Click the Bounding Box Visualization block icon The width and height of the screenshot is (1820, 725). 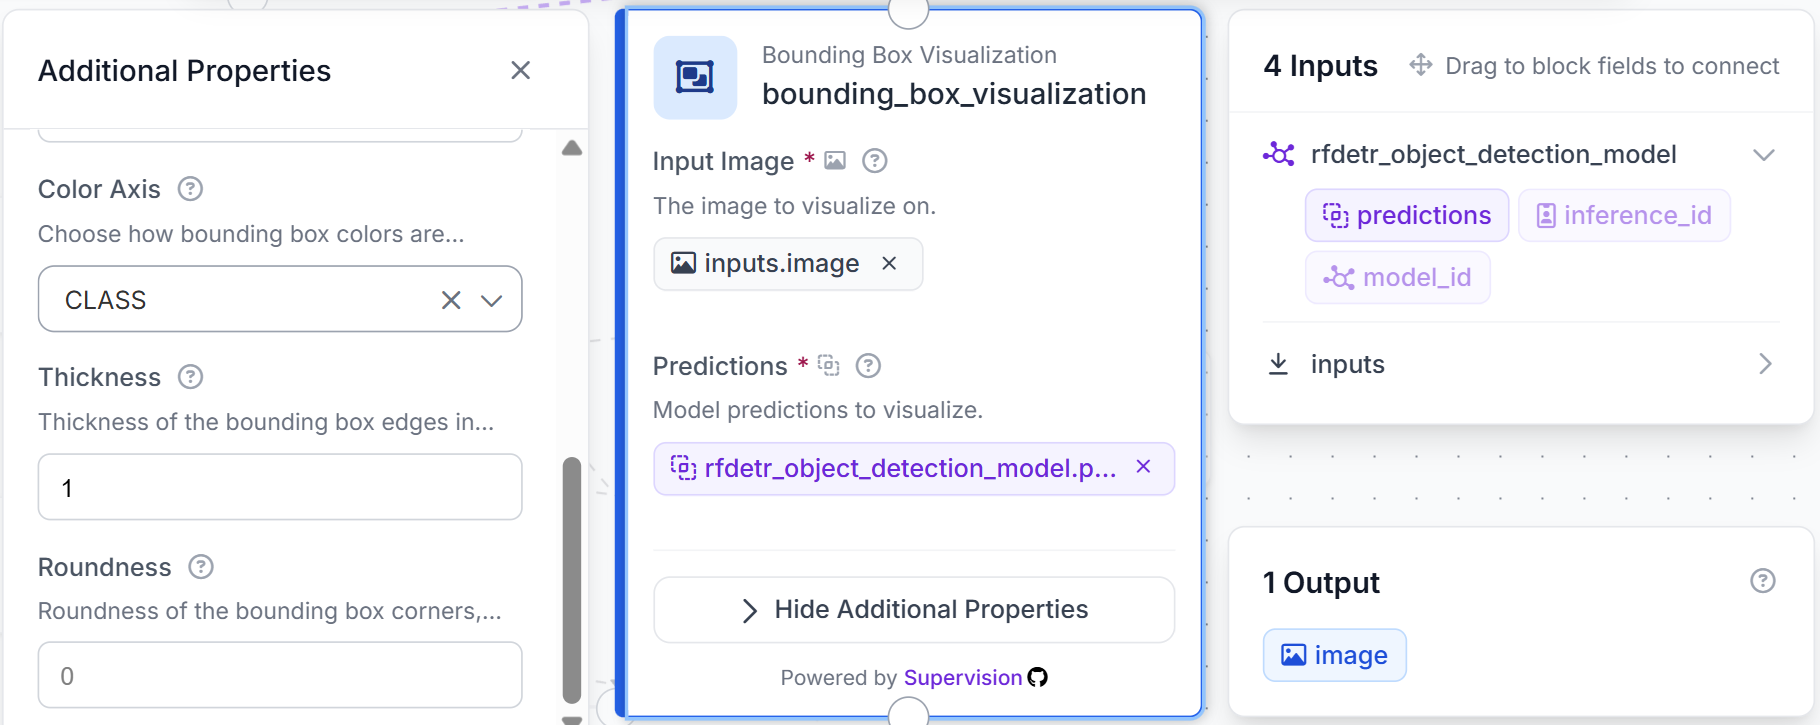click(x=695, y=77)
